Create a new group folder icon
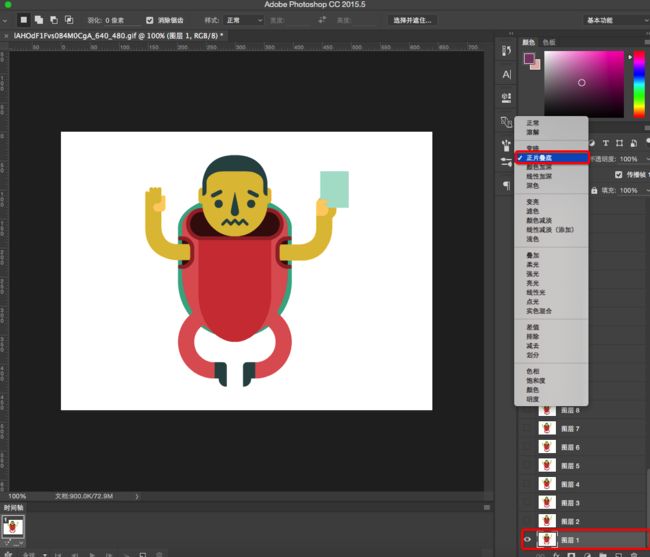The height and width of the screenshot is (557, 650). pyautogui.click(x=602, y=555)
